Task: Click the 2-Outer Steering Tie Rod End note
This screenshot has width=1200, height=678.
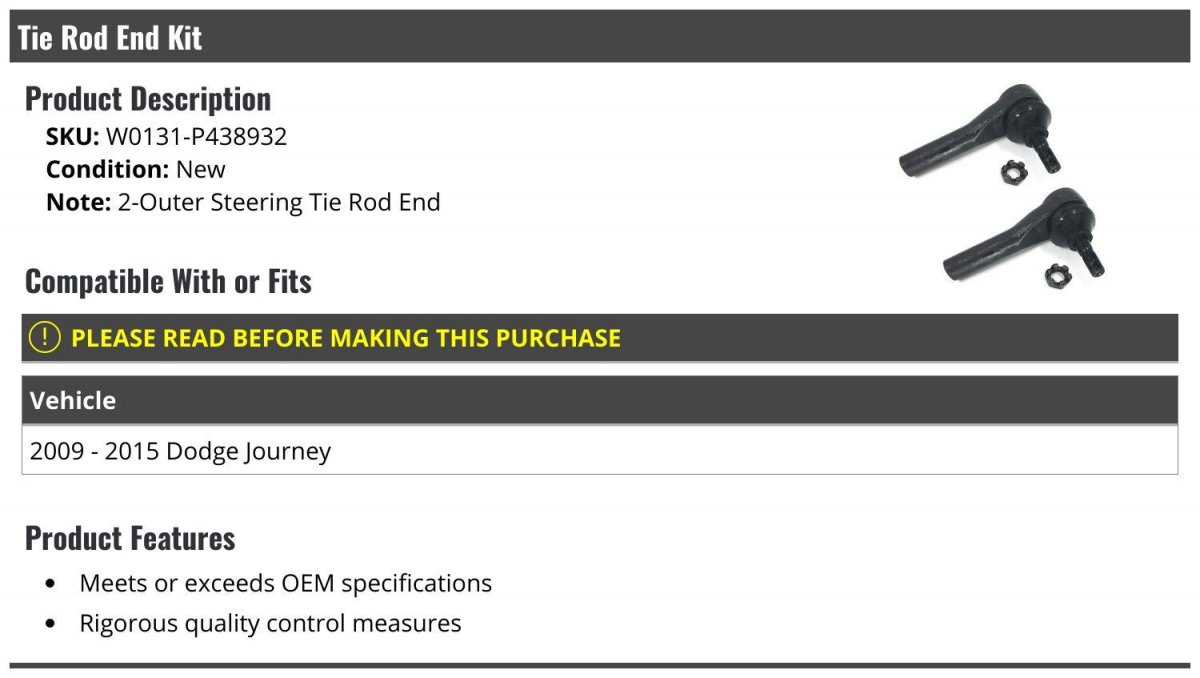Action: click(279, 202)
